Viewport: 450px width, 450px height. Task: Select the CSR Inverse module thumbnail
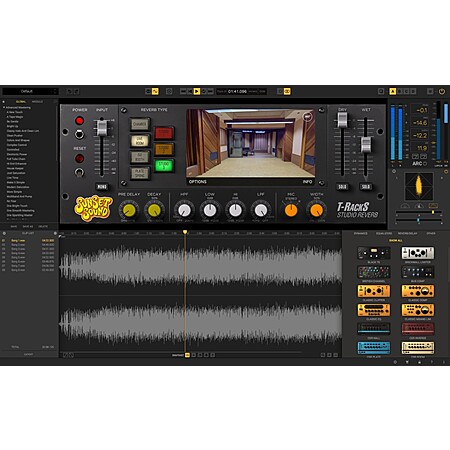[418, 329]
